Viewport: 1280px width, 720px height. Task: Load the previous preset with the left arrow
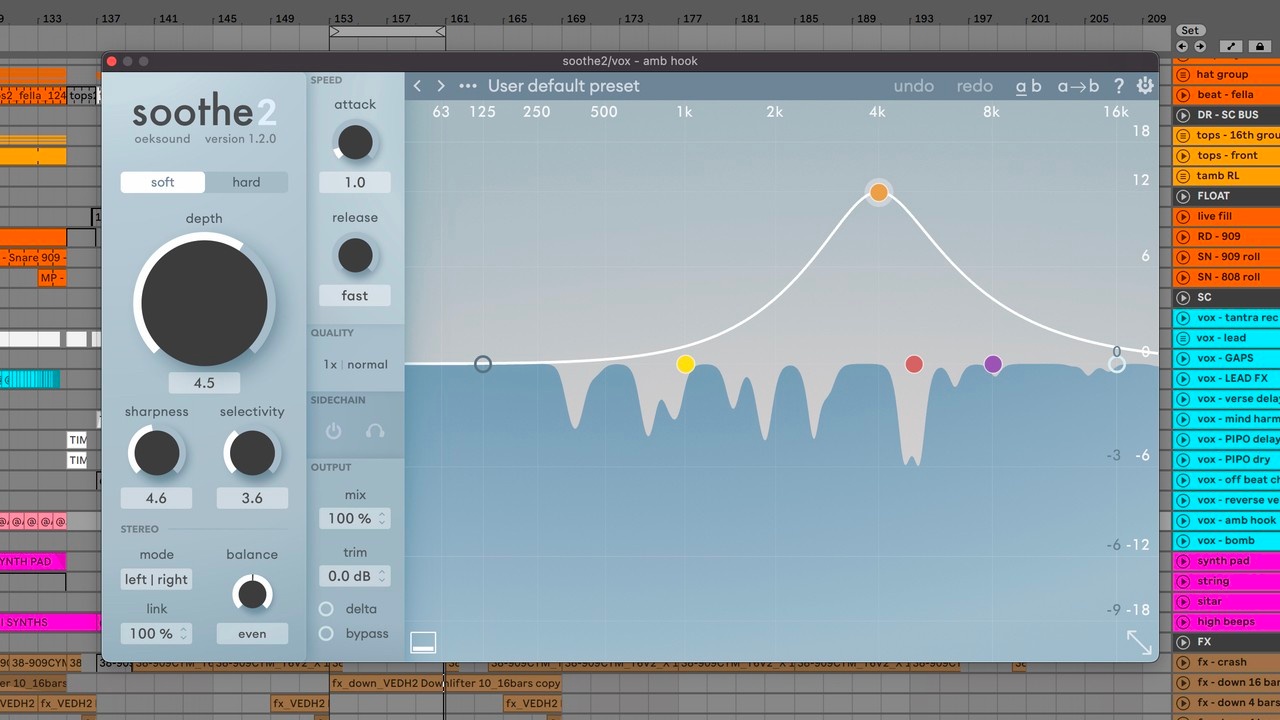coord(418,86)
